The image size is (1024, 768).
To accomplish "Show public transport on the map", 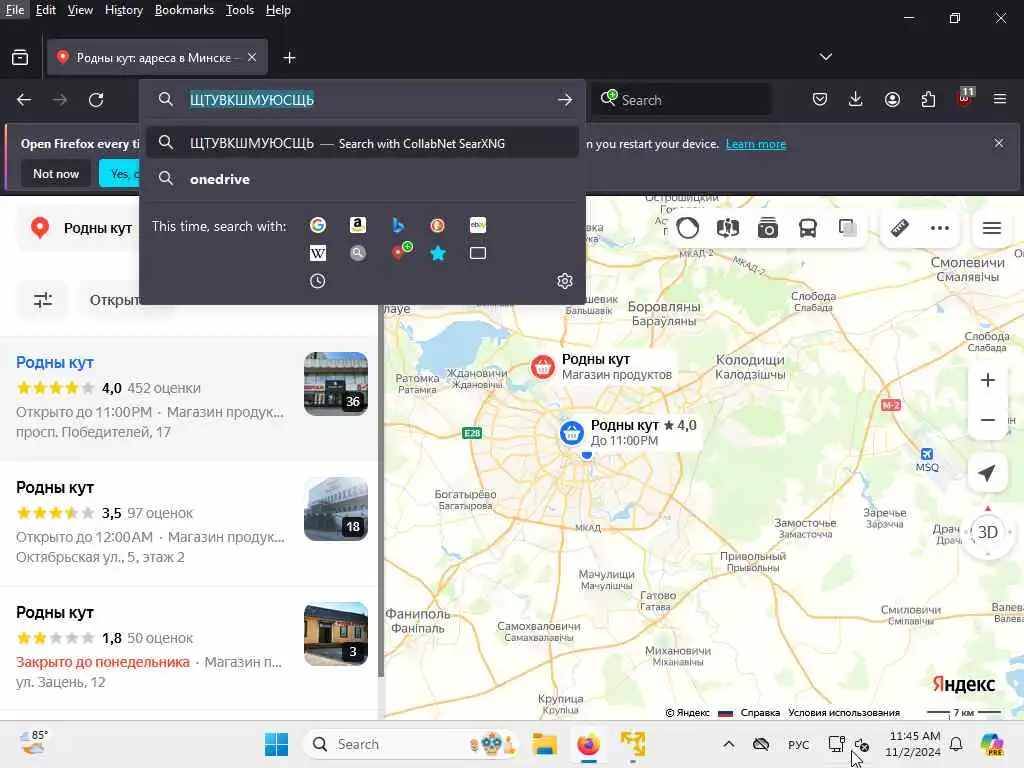I will click(x=808, y=228).
